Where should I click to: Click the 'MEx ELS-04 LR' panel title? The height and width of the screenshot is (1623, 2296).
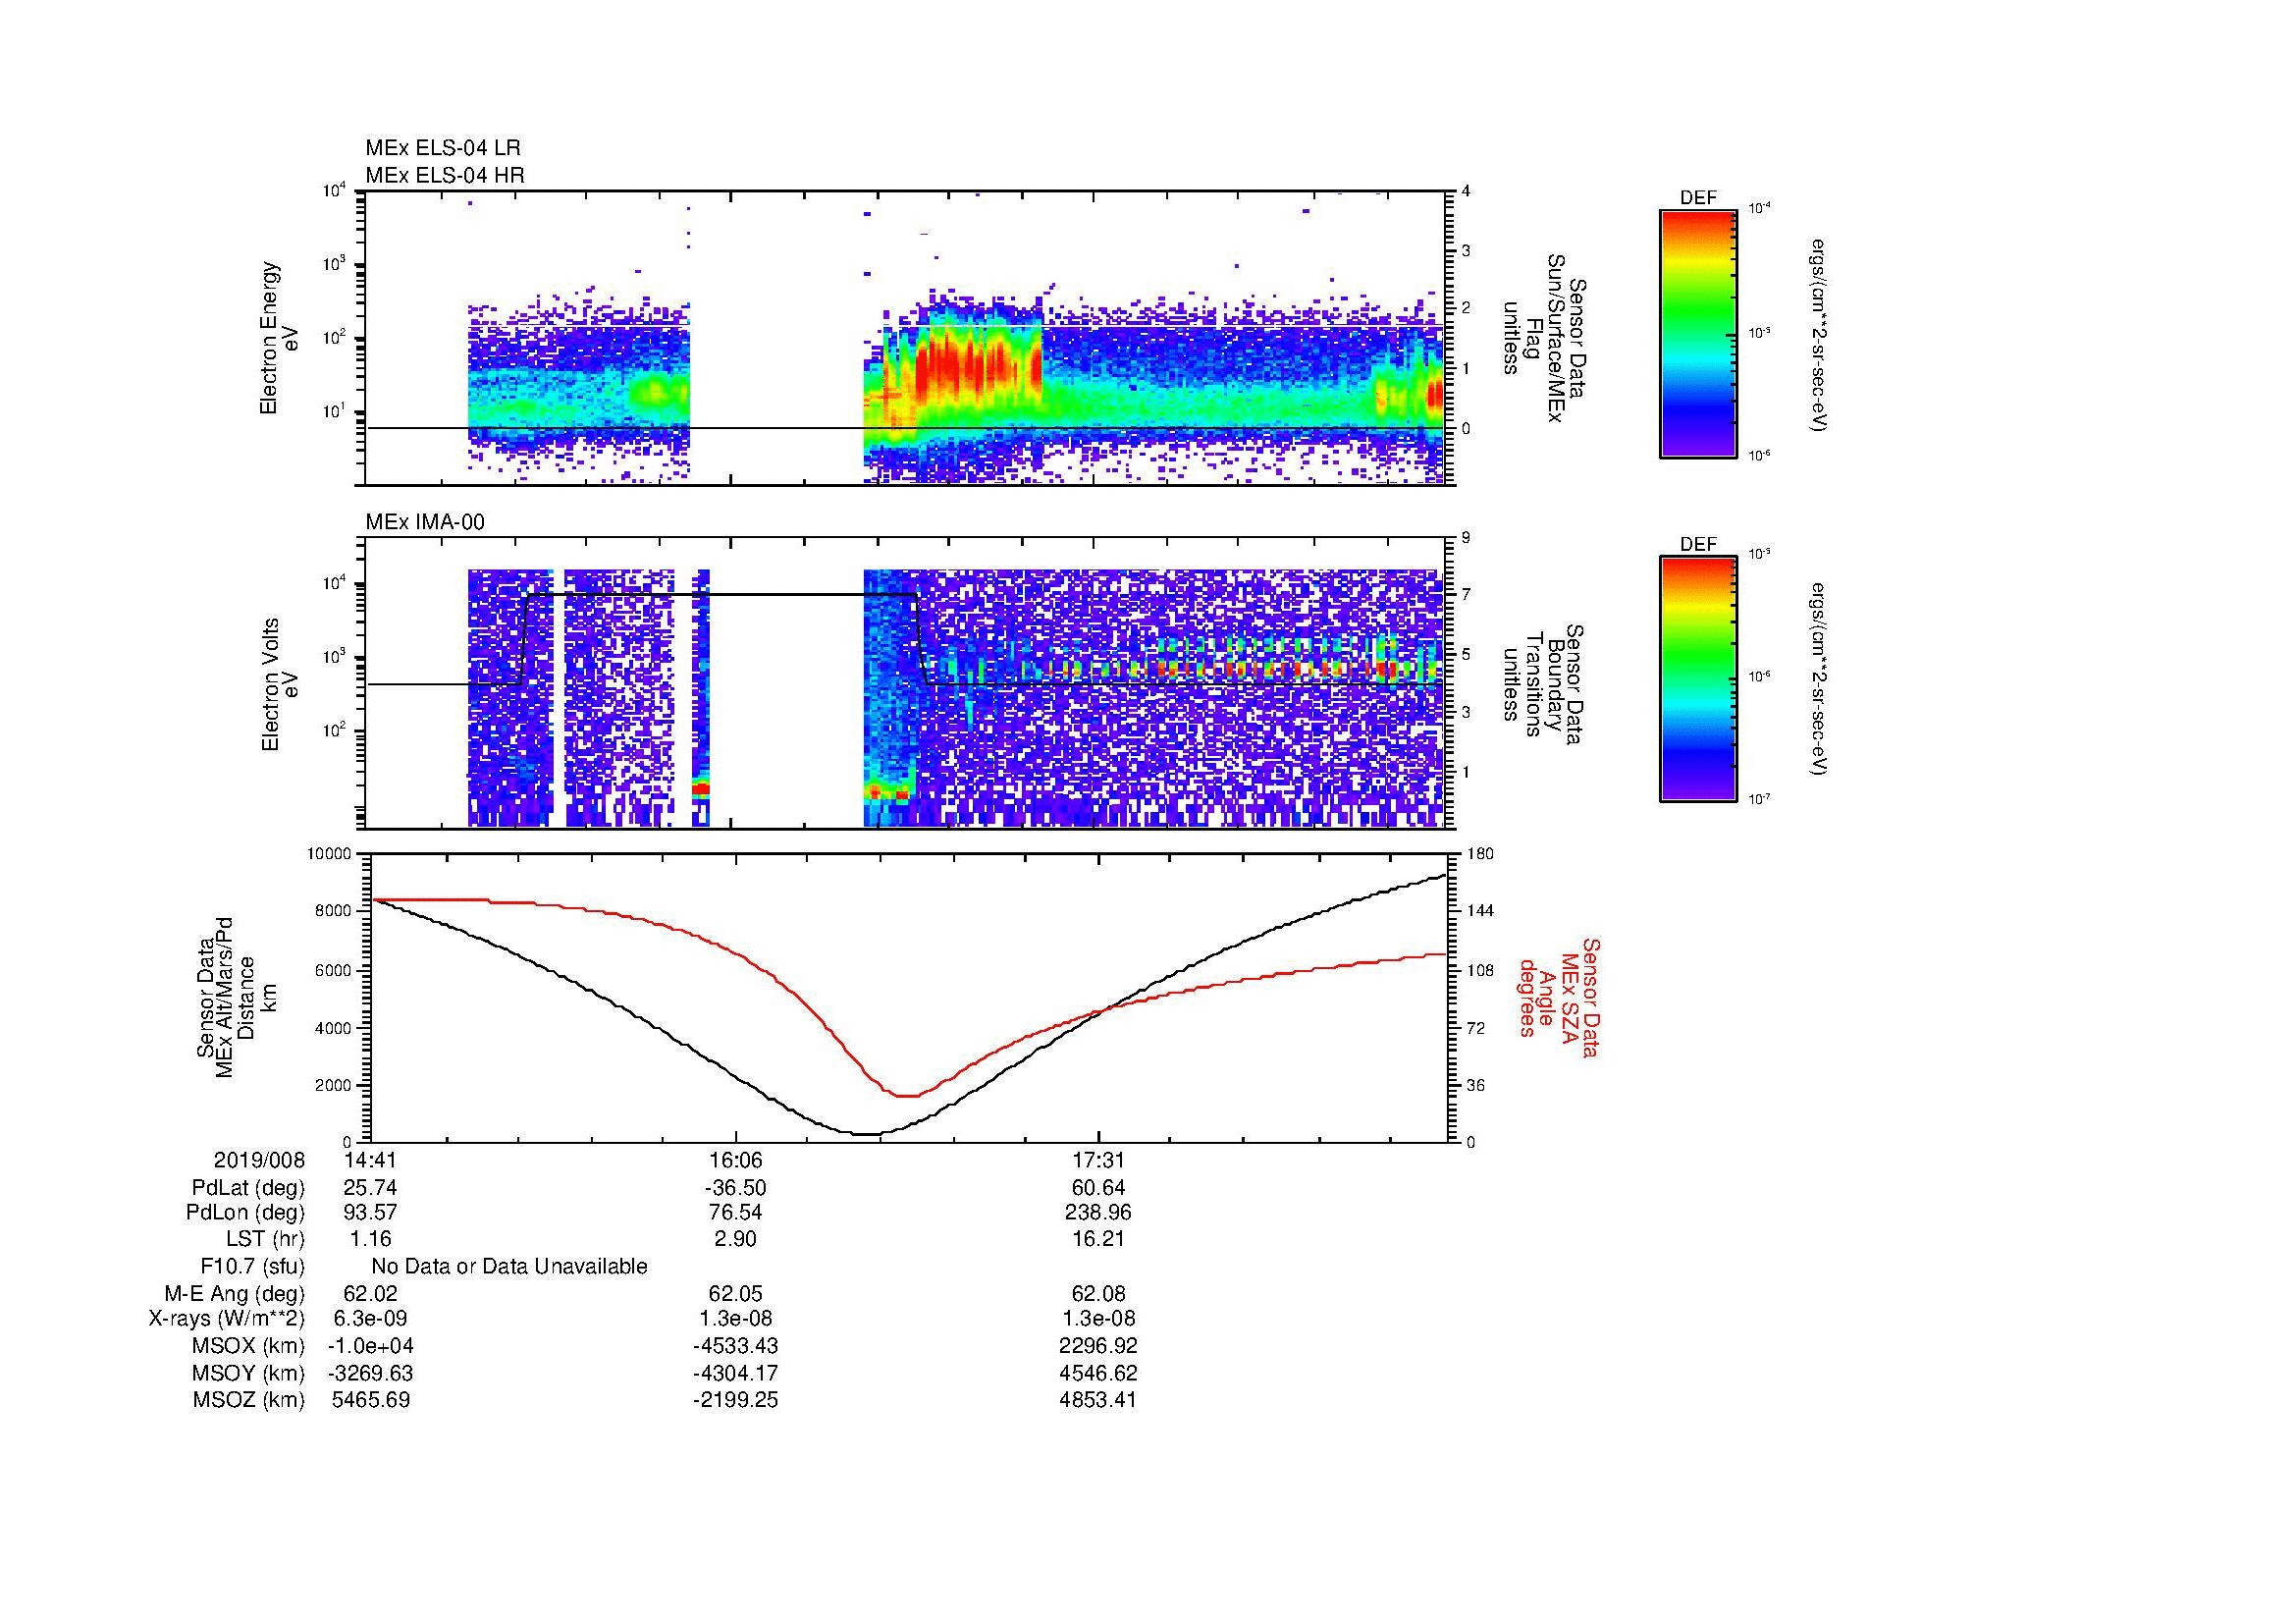(x=443, y=148)
